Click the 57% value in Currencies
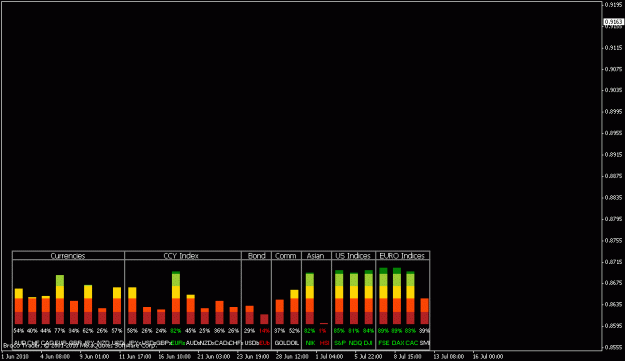Image resolution: width=625 pixels, height=361 pixels. pyautogui.click(x=117, y=331)
